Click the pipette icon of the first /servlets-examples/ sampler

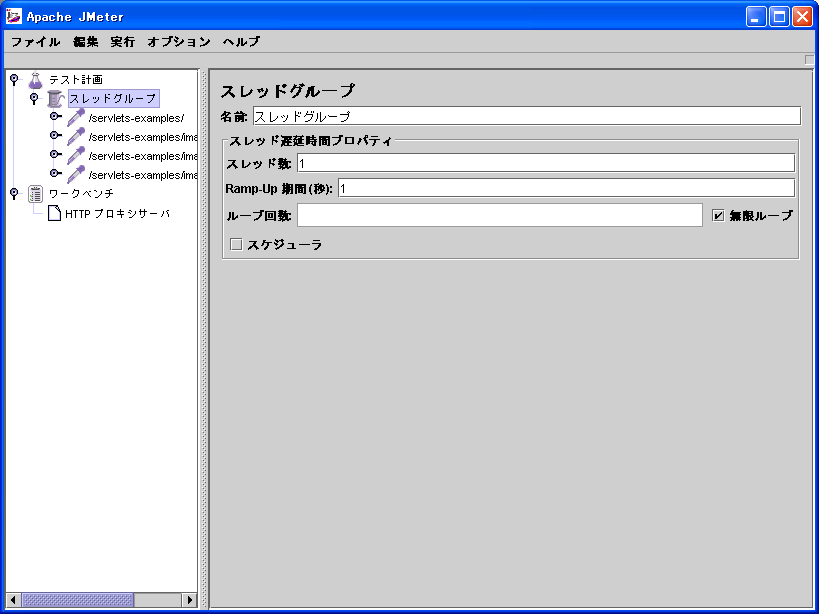pyautogui.click(x=76, y=118)
